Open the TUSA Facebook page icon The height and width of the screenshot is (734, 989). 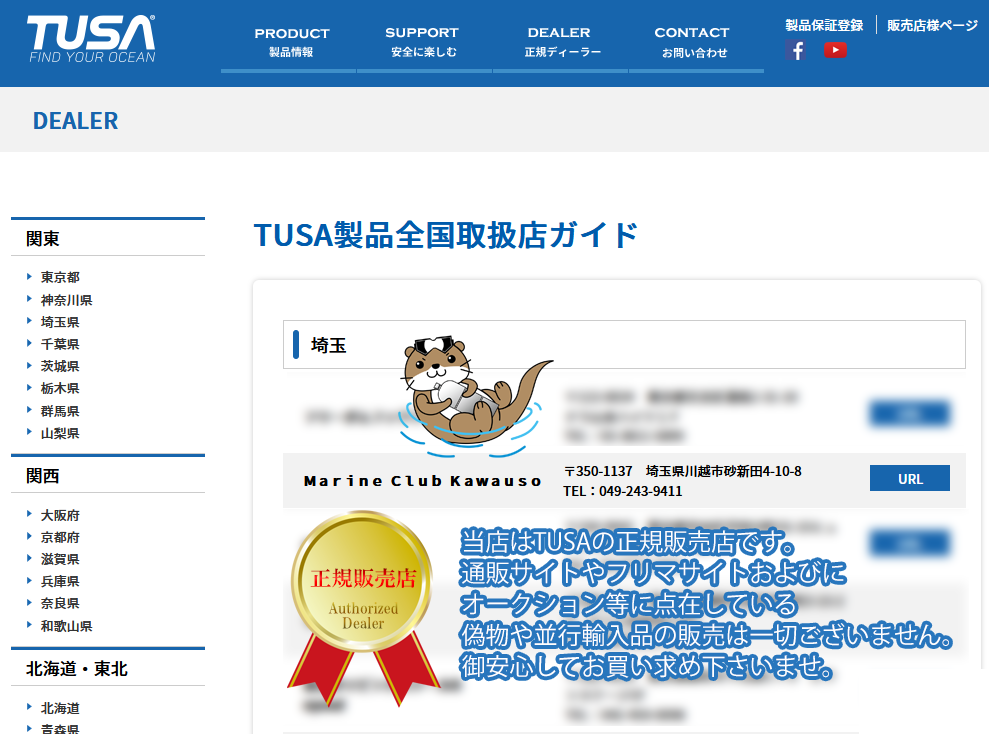tap(796, 50)
